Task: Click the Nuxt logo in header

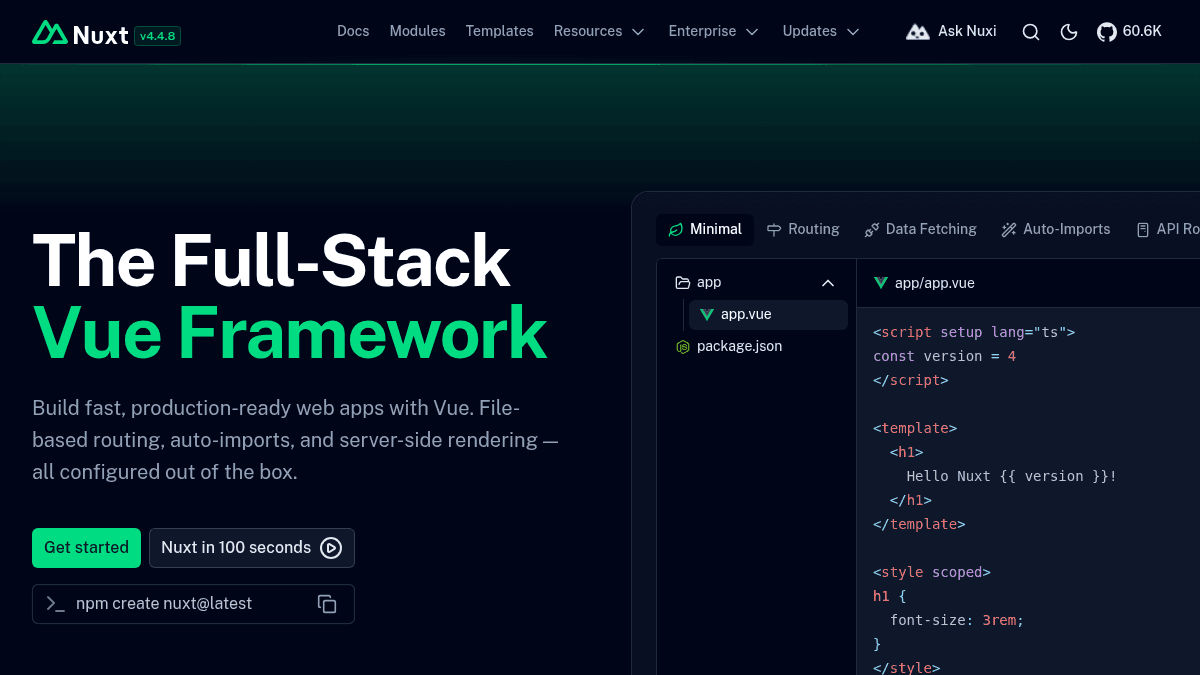Action: (x=80, y=33)
